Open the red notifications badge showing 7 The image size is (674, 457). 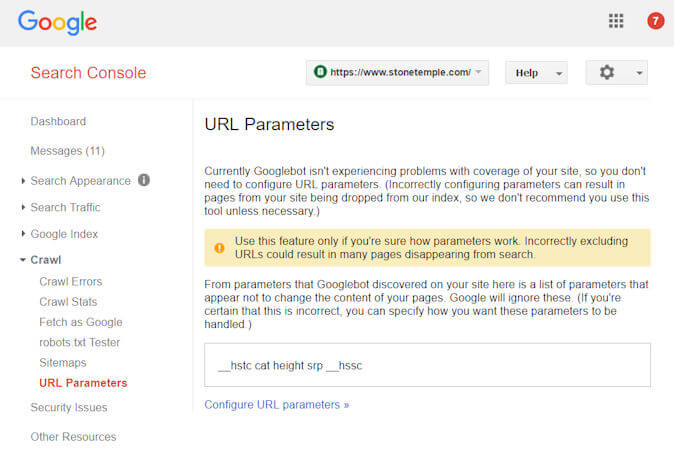tap(656, 21)
